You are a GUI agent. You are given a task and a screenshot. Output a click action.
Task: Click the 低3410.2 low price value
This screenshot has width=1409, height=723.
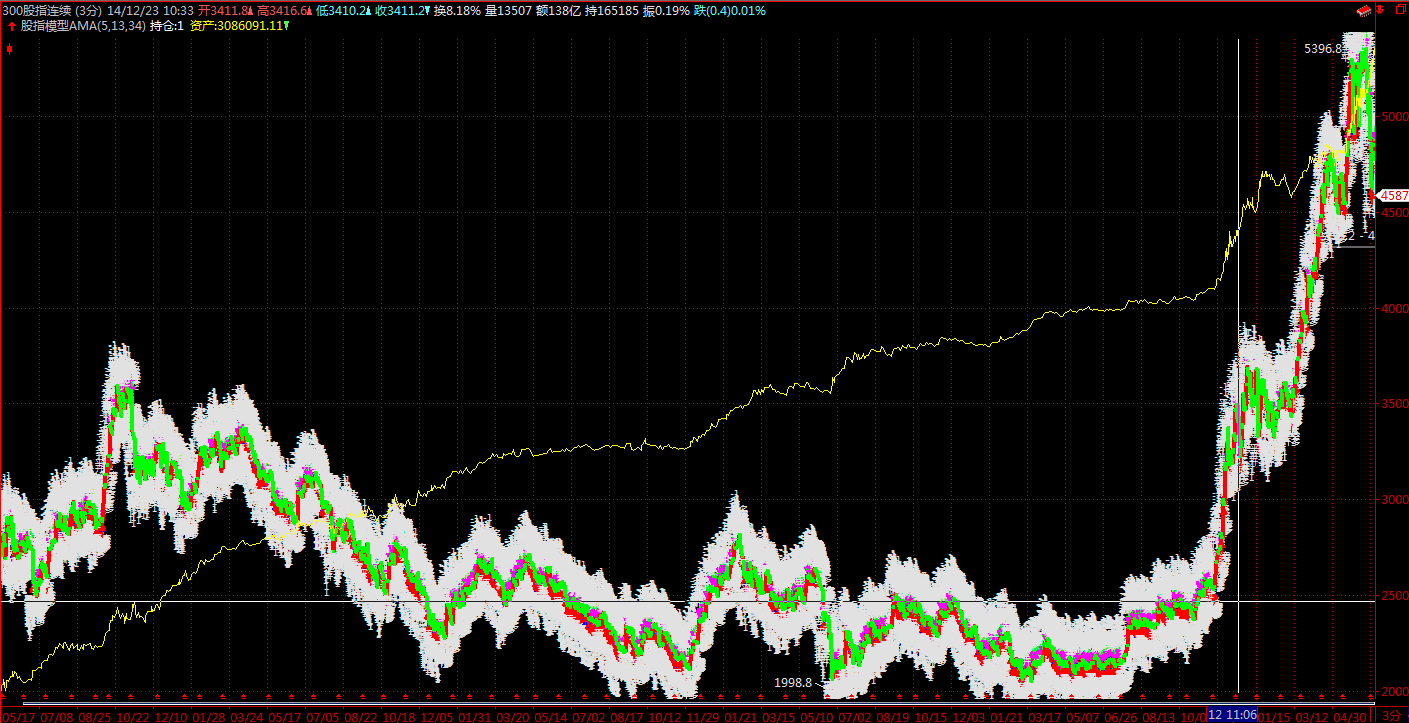(x=340, y=10)
